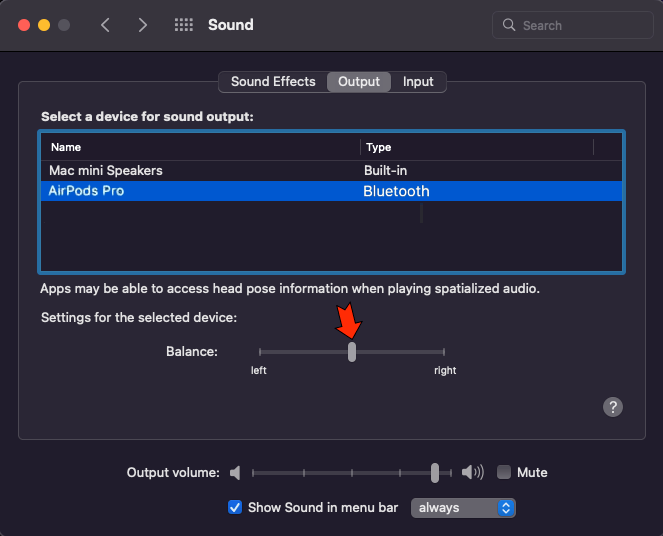Select Mac mini Speakers output device

(332, 170)
